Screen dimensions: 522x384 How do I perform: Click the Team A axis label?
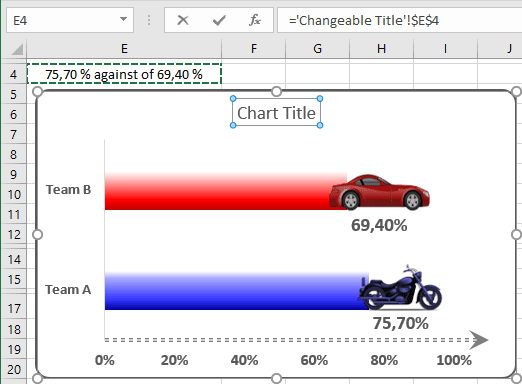point(68,290)
